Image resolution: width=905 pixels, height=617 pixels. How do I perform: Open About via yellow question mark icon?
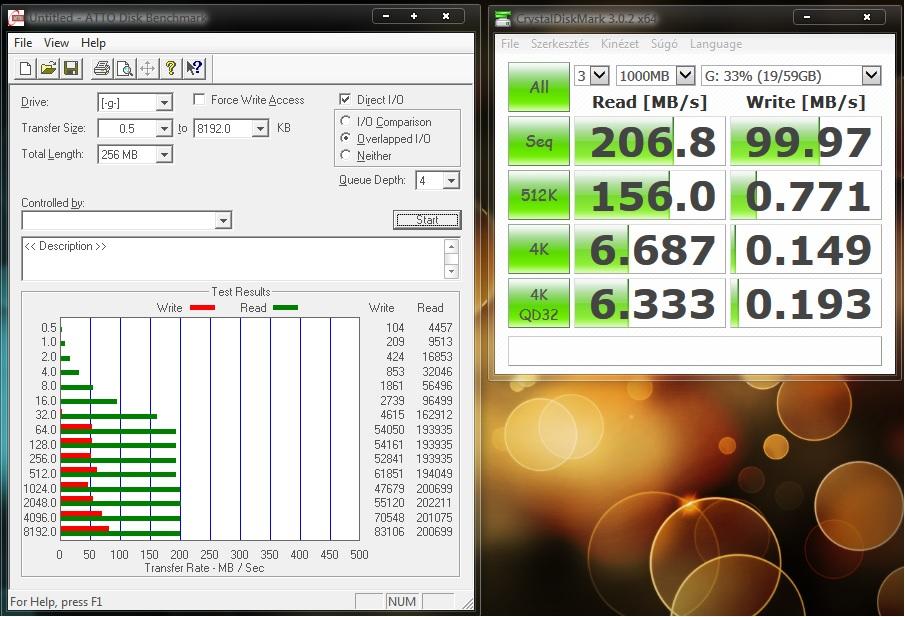[170, 69]
